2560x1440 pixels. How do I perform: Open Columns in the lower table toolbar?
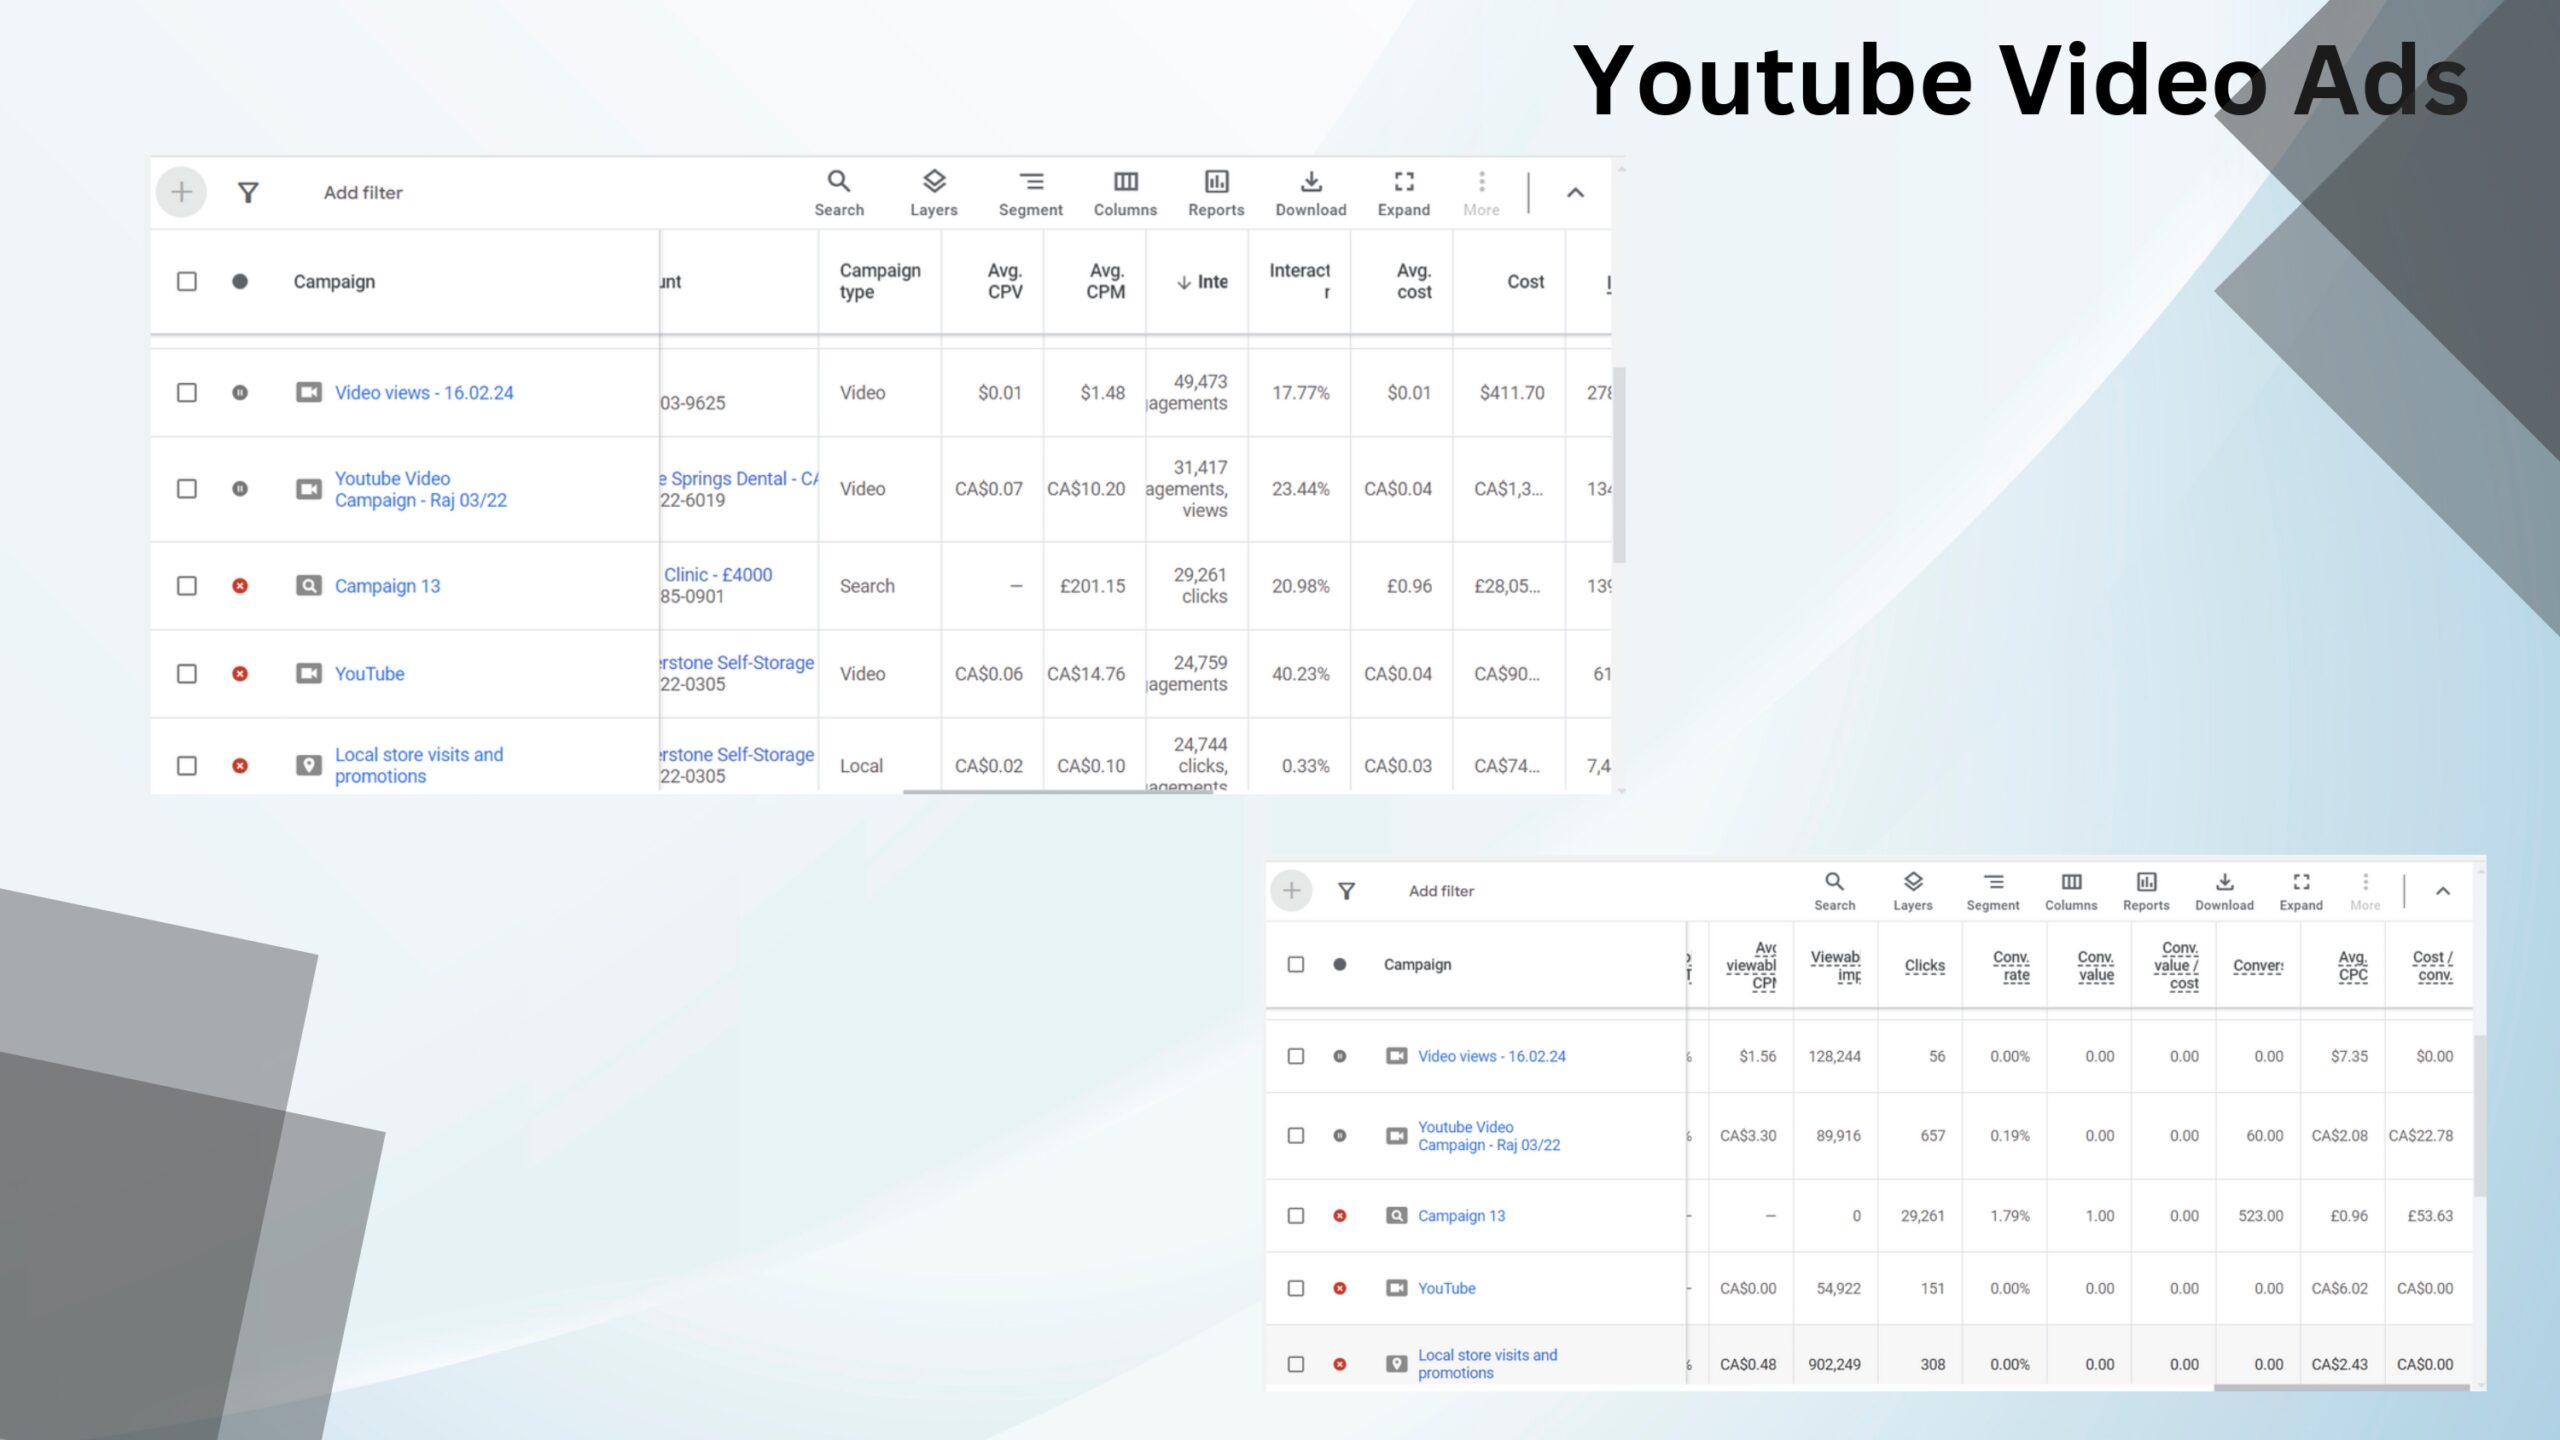point(2070,891)
